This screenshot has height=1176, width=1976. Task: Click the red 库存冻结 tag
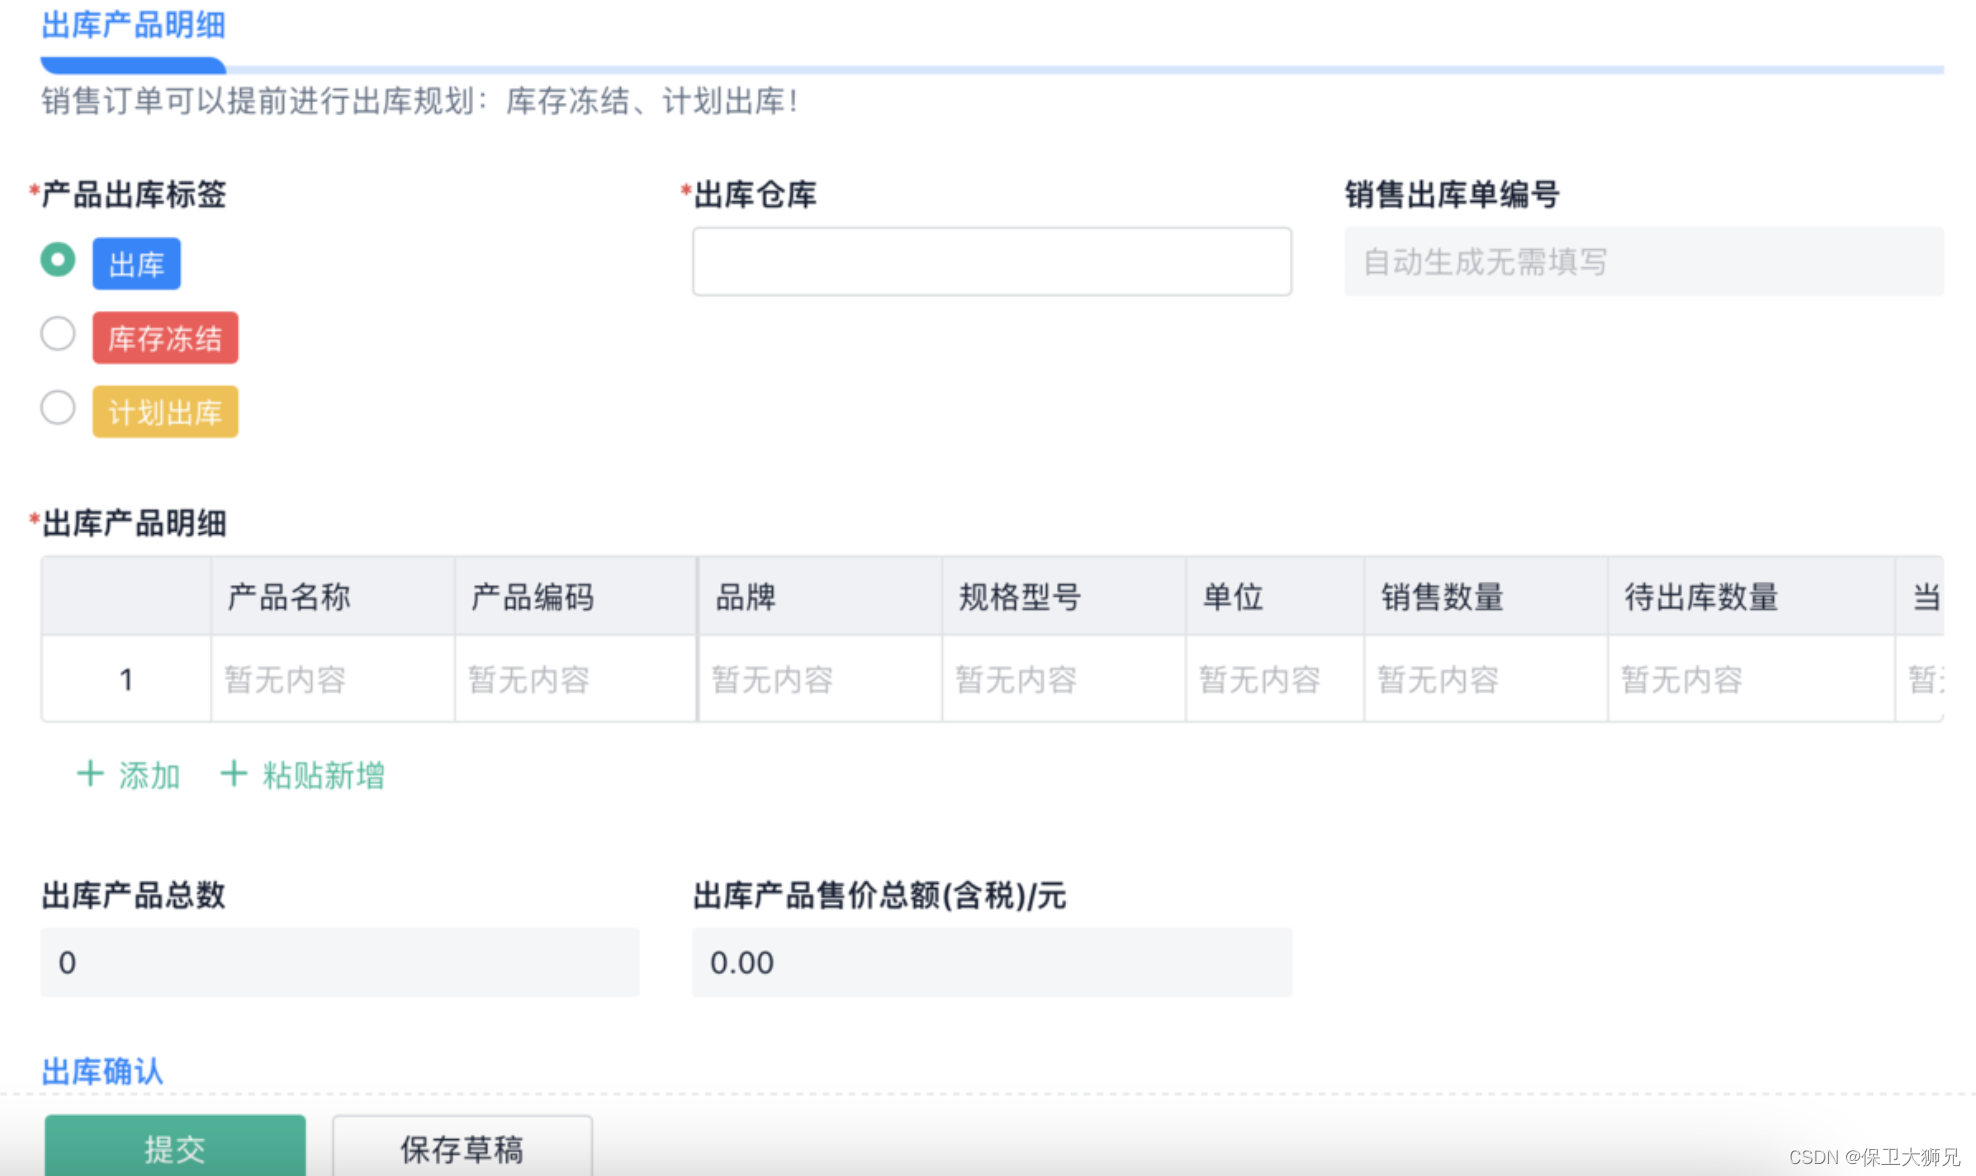[x=165, y=338]
